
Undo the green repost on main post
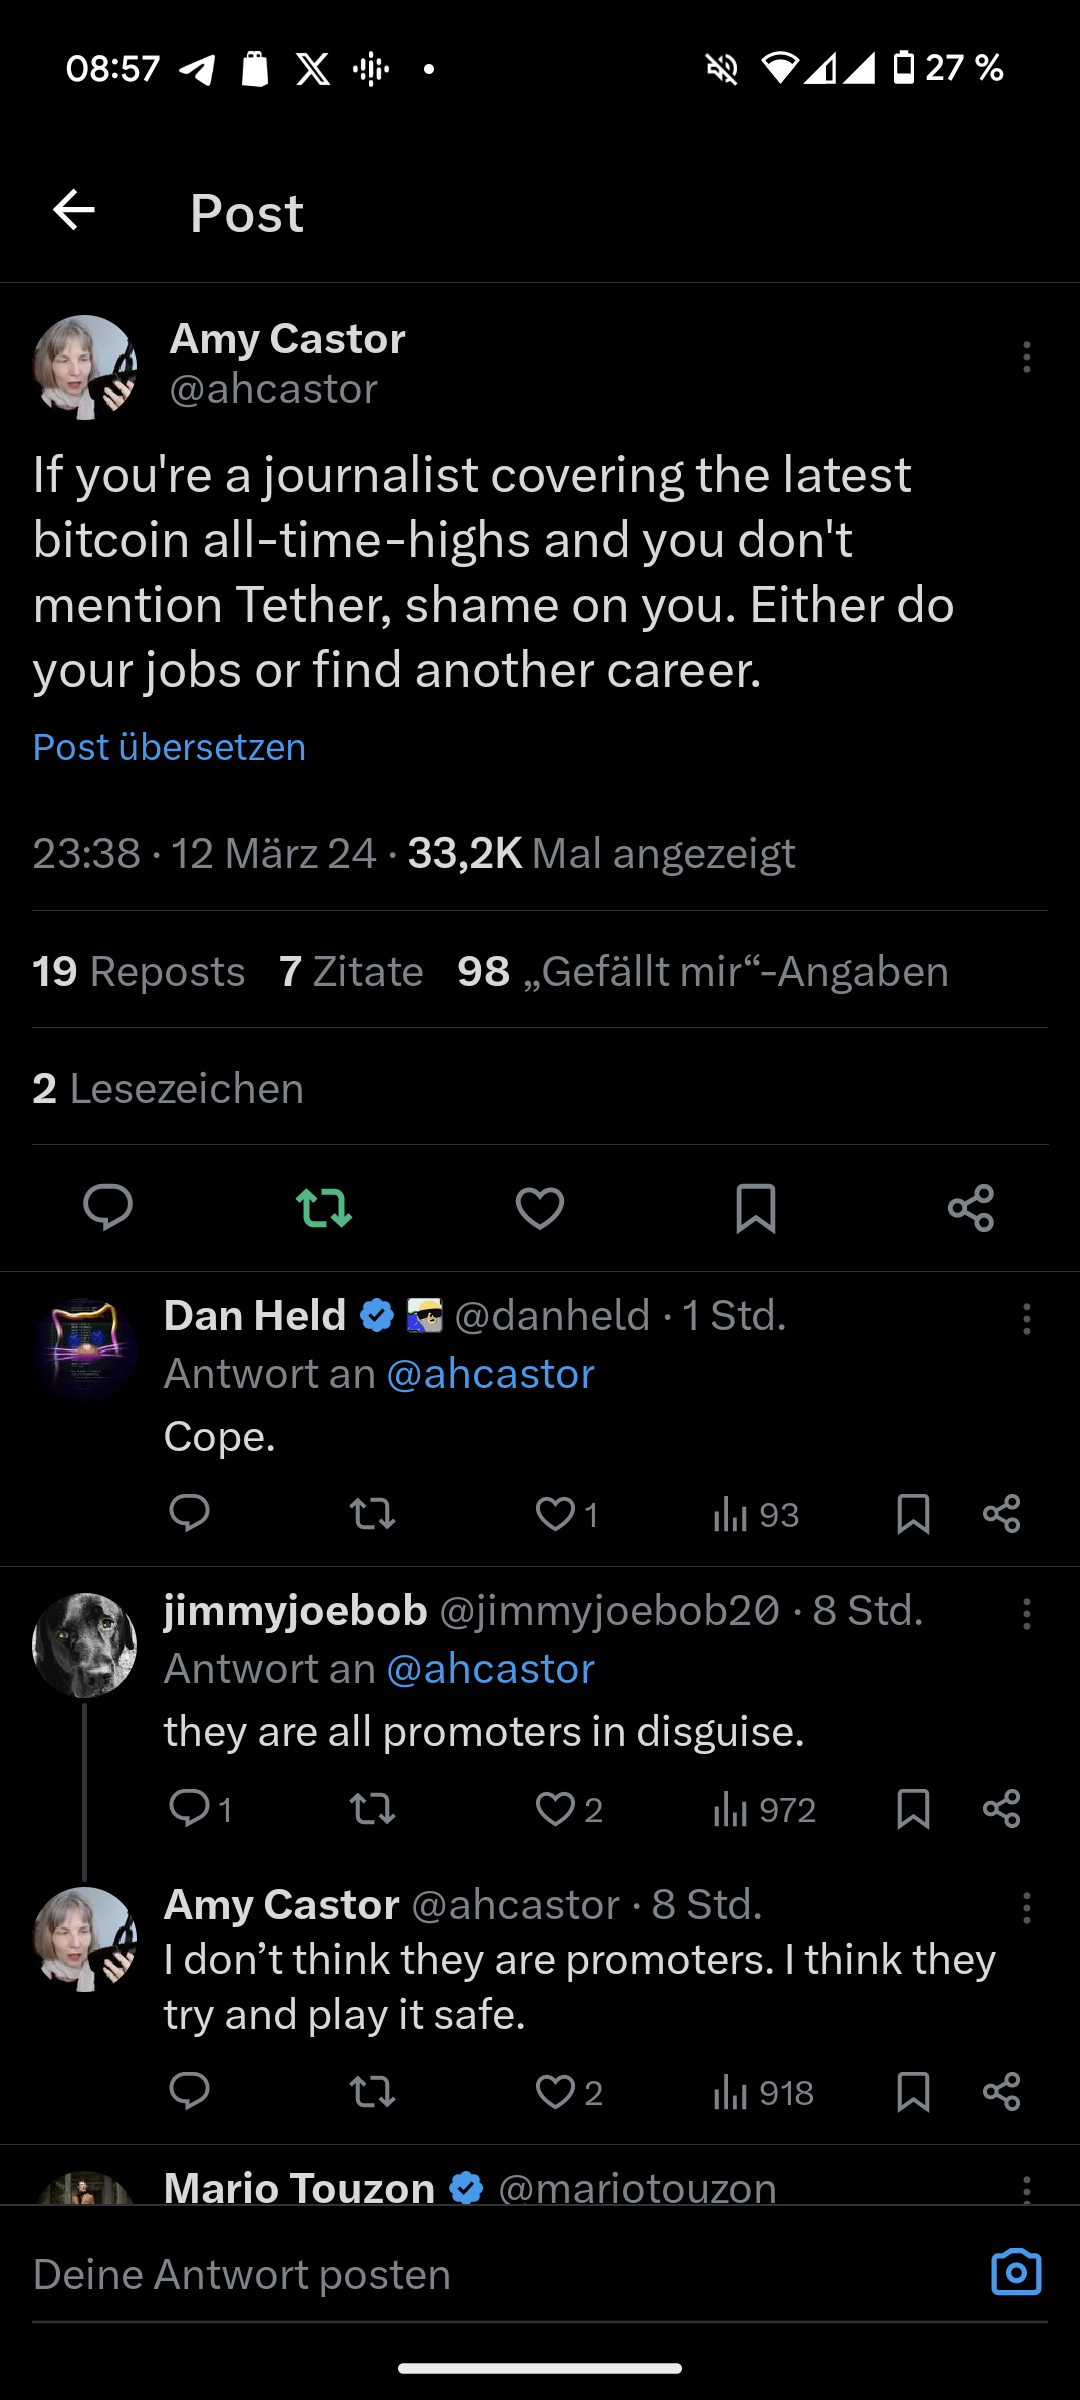[324, 1207]
